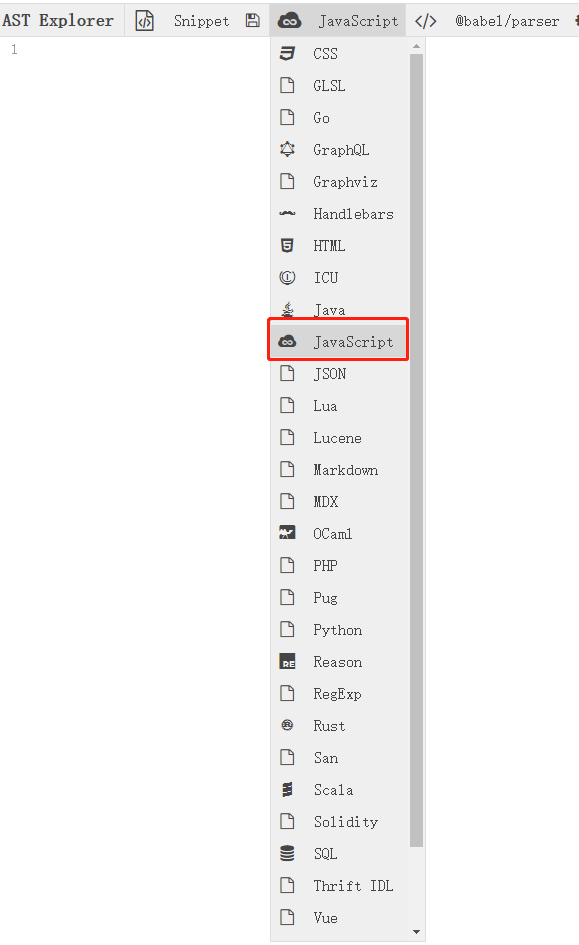Click the scrollbar down arrow in list

[x=416, y=932]
